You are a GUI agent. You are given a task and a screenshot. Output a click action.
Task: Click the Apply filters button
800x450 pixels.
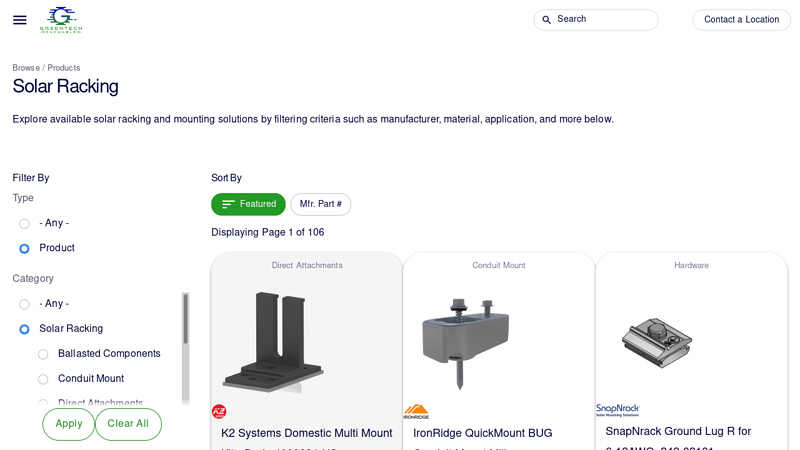(x=68, y=424)
